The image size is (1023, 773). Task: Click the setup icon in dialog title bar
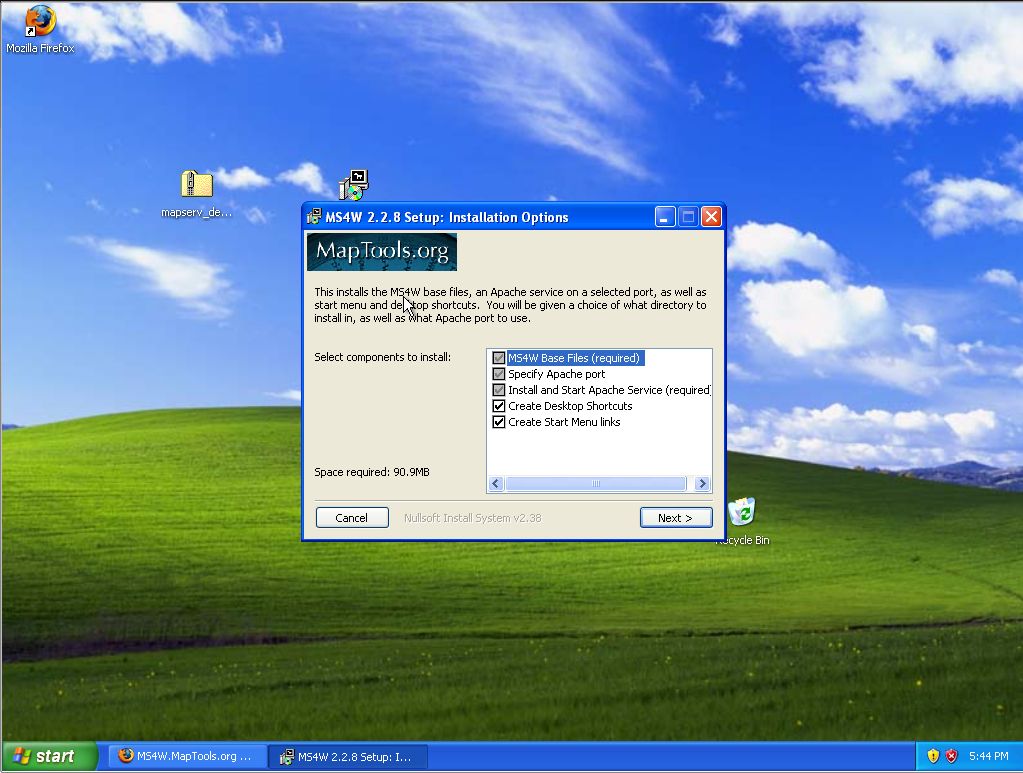[x=315, y=217]
